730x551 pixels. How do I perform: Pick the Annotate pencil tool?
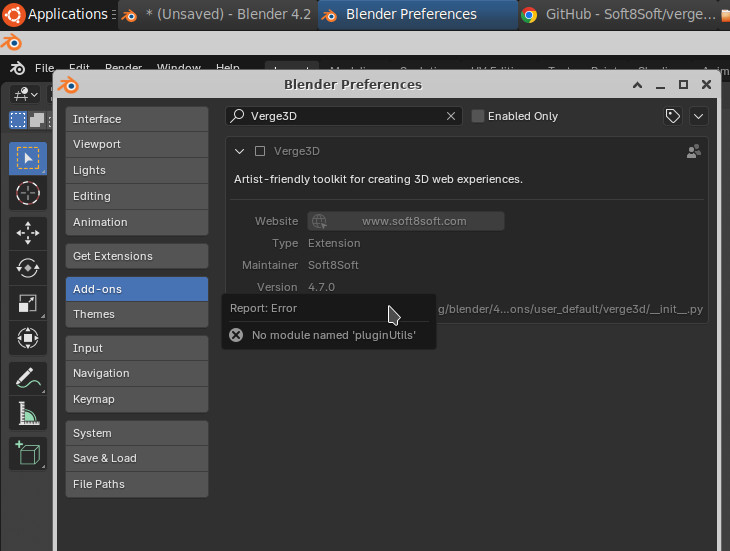(x=28, y=378)
